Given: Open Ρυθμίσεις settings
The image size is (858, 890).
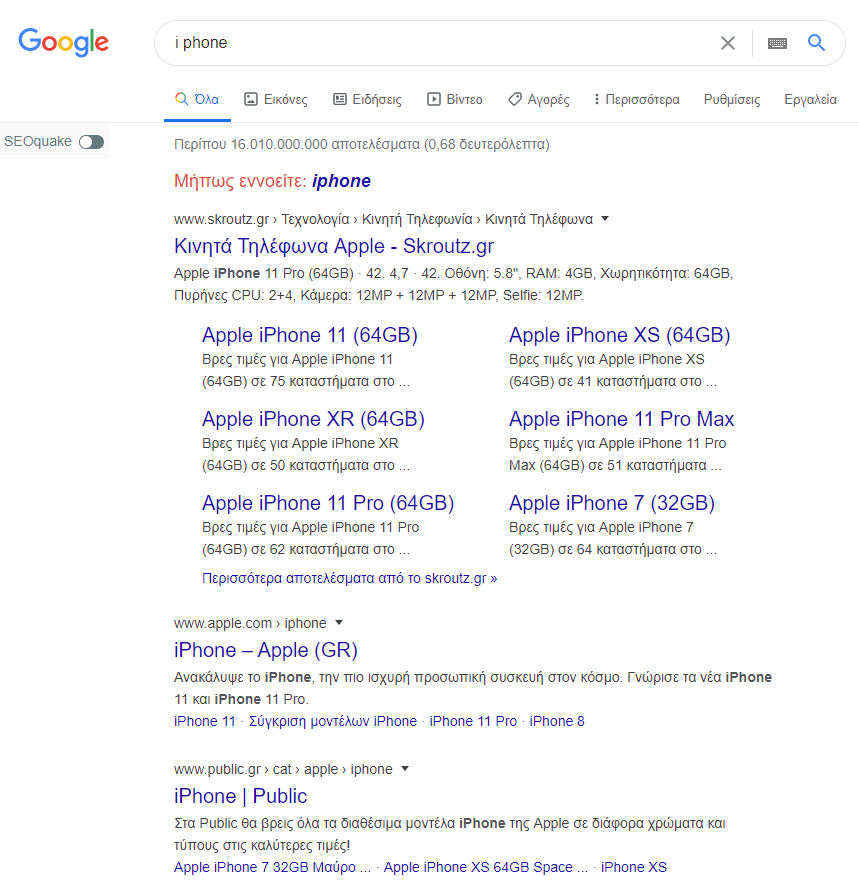Looking at the screenshot, I should click(732, 99).
